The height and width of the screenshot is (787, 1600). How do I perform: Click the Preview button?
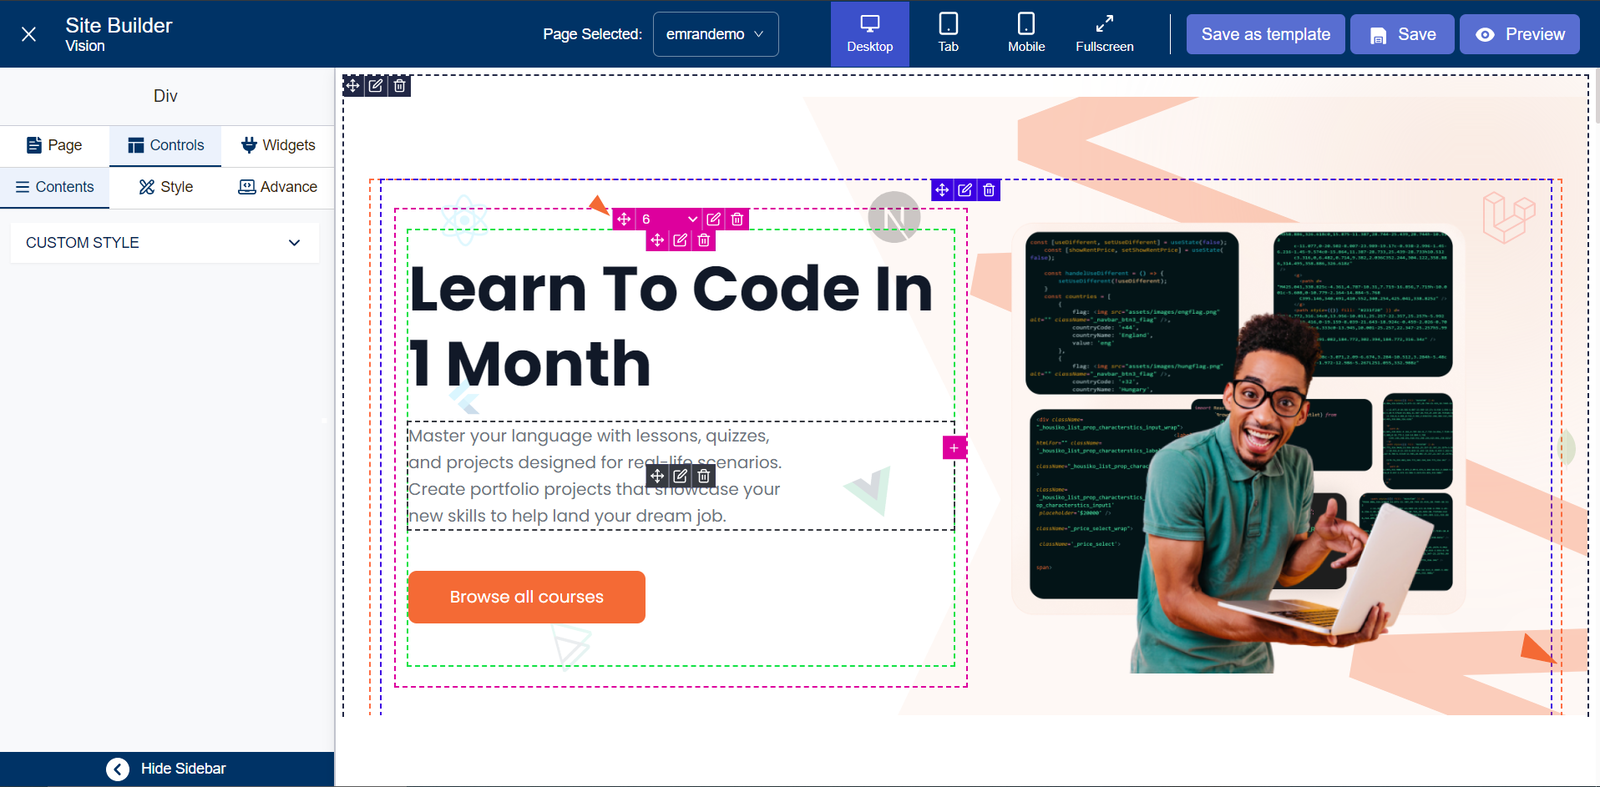[x=1520, y=34]
